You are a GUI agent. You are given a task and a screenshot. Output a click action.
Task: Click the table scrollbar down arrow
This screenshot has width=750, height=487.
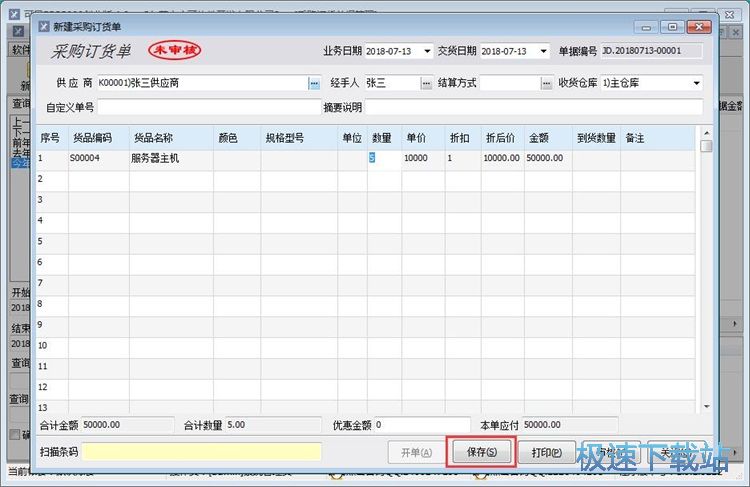coord(706,406)
